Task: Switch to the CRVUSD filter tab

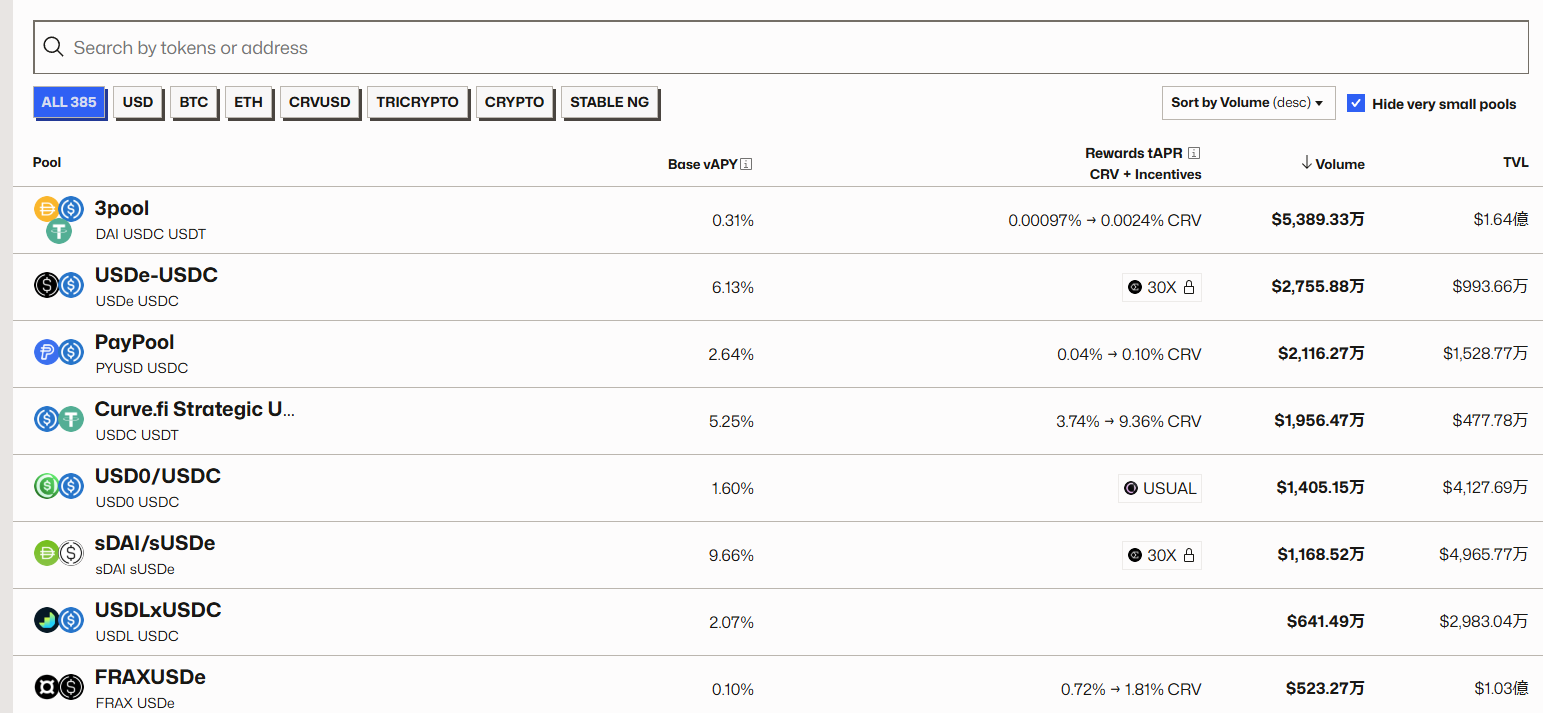Action: click(320, 102)
